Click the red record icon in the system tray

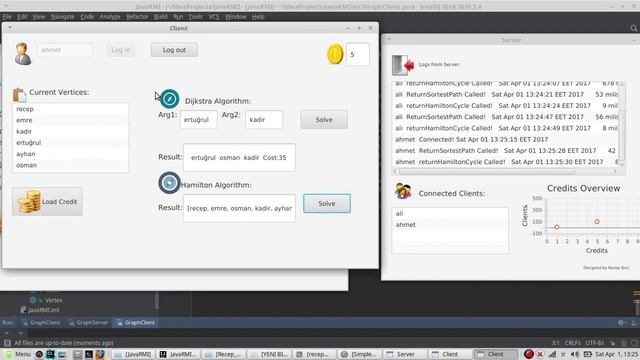[529, 354]
